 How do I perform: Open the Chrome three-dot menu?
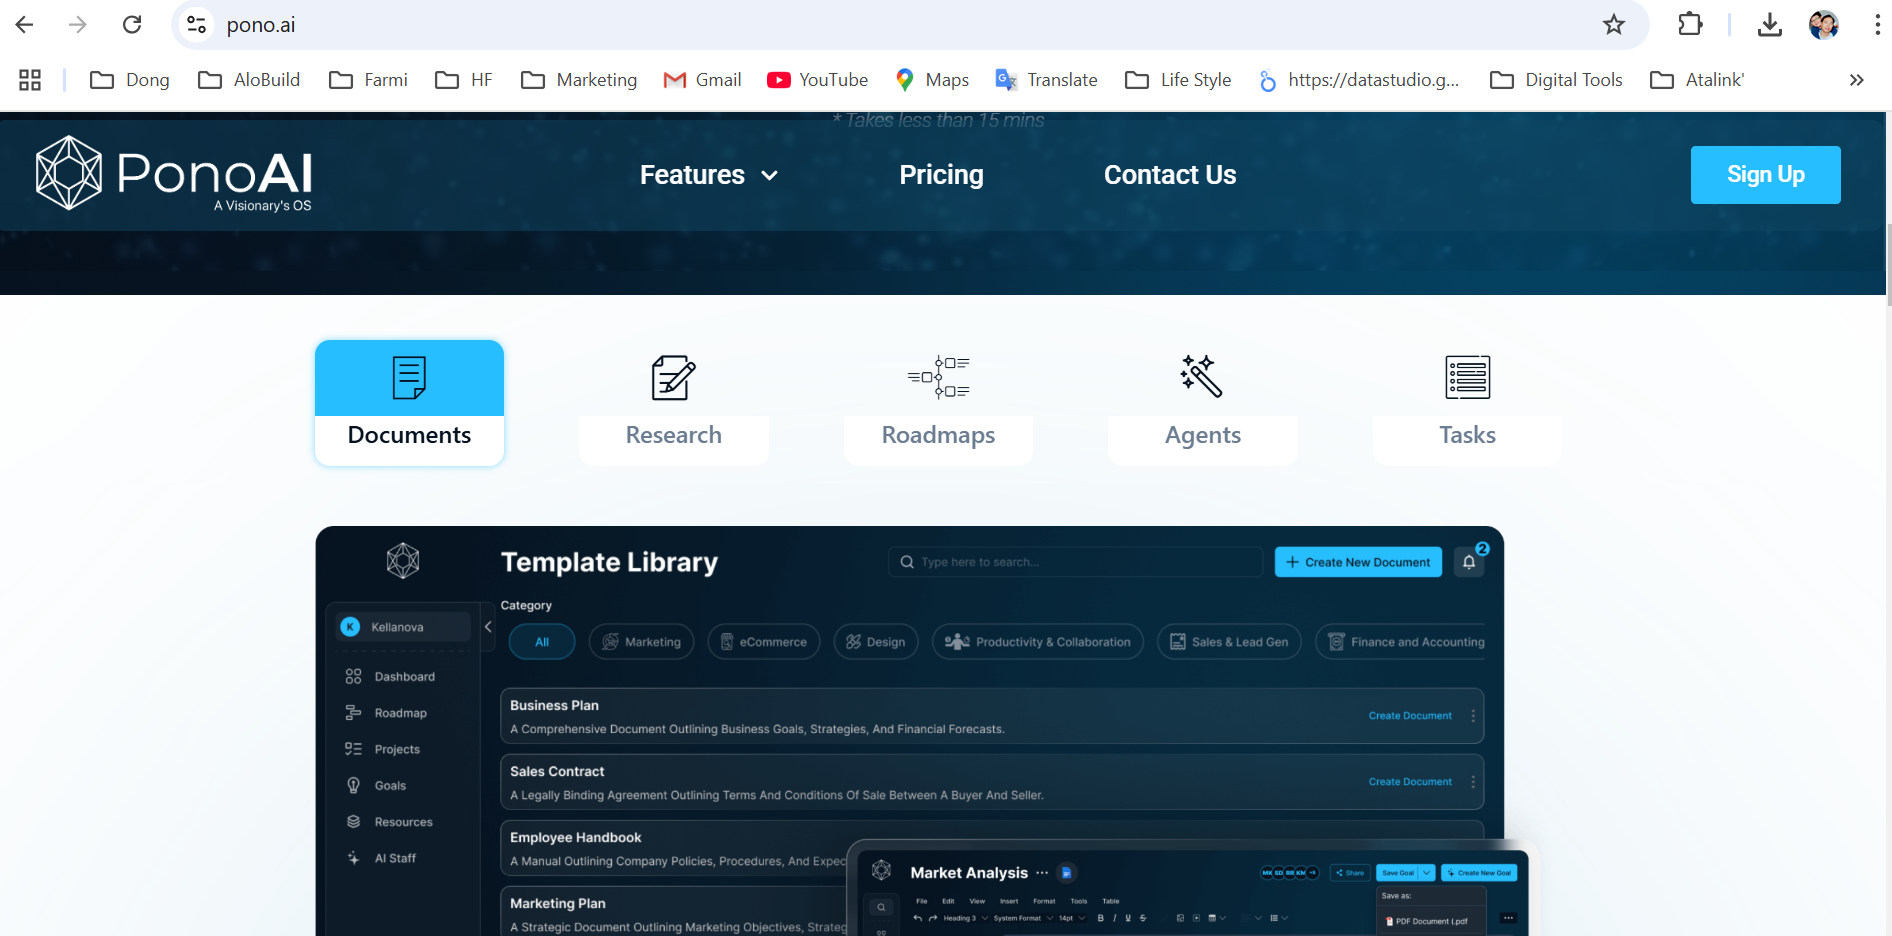tap(1877, 25)
